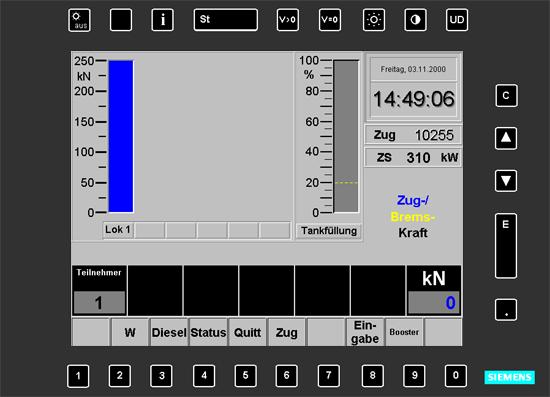Open the Status softkey
The height and width of the screenshot is (397, 550).
point(208,332)
